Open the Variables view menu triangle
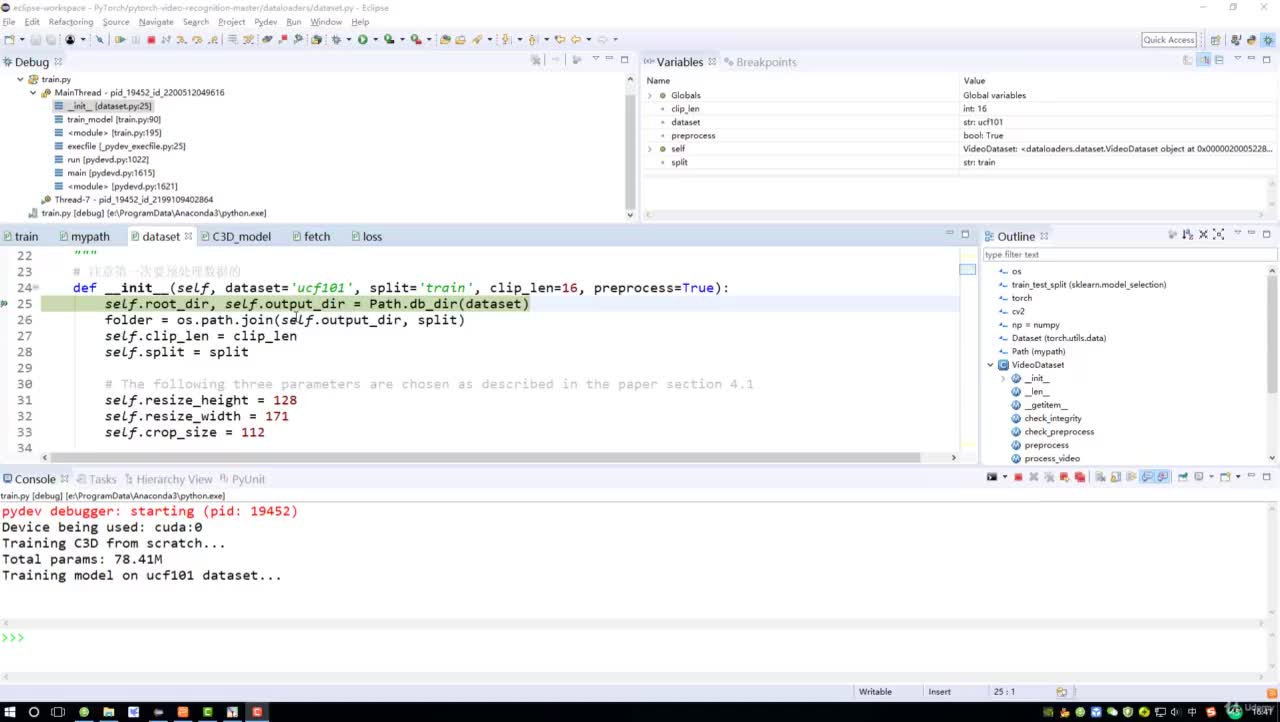Viewport: 1280px width, 722px height. coord(1238,60)
